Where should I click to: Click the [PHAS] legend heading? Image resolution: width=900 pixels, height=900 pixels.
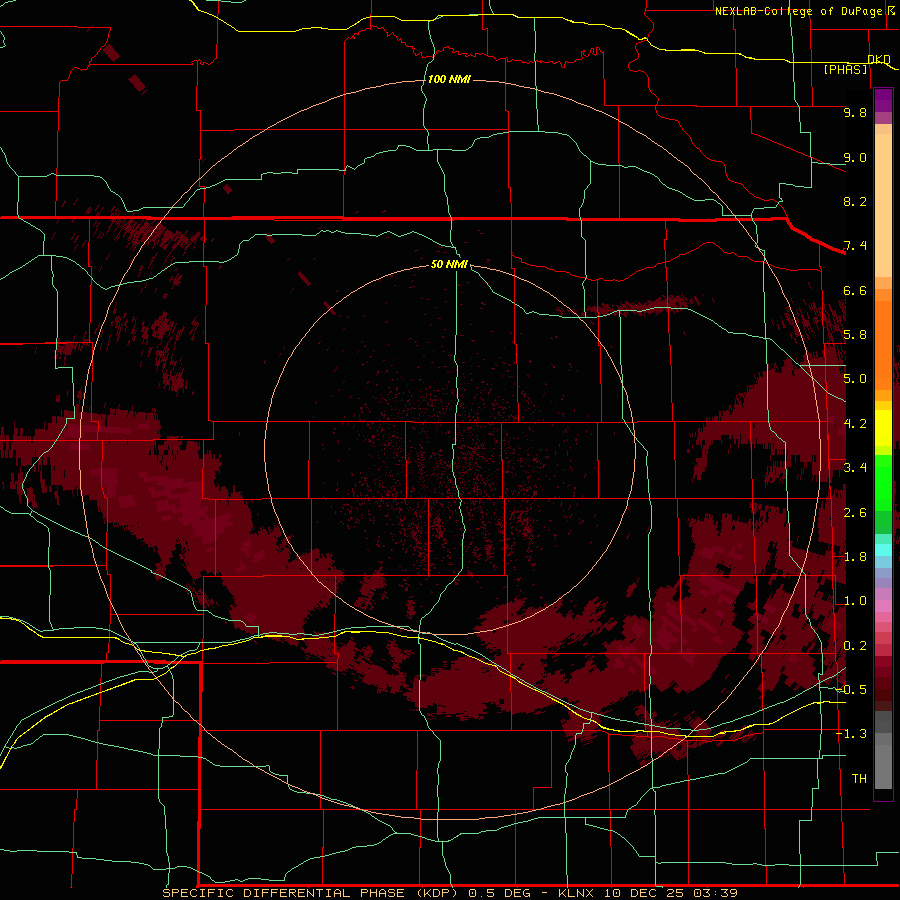845,69
